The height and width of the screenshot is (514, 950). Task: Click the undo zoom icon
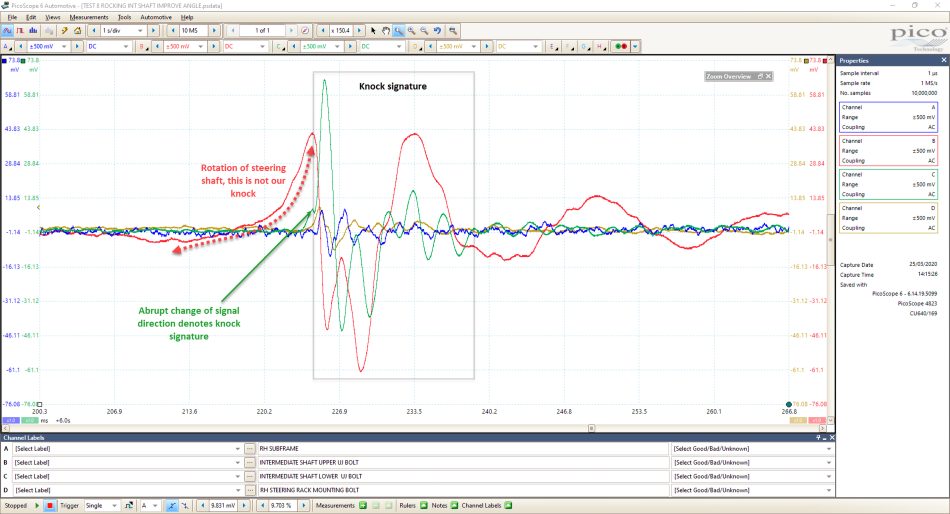(437, 30)
